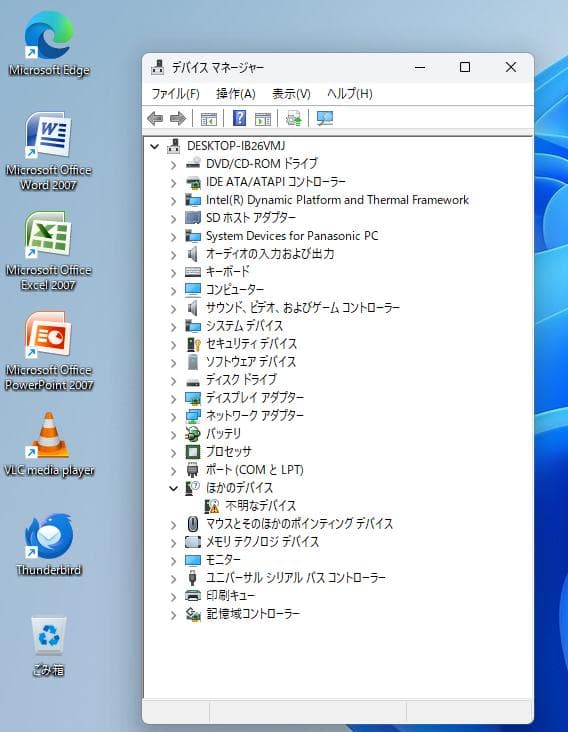Close the Device Manager window
This screenshot has height=732, width=568.
coord(511,67)
